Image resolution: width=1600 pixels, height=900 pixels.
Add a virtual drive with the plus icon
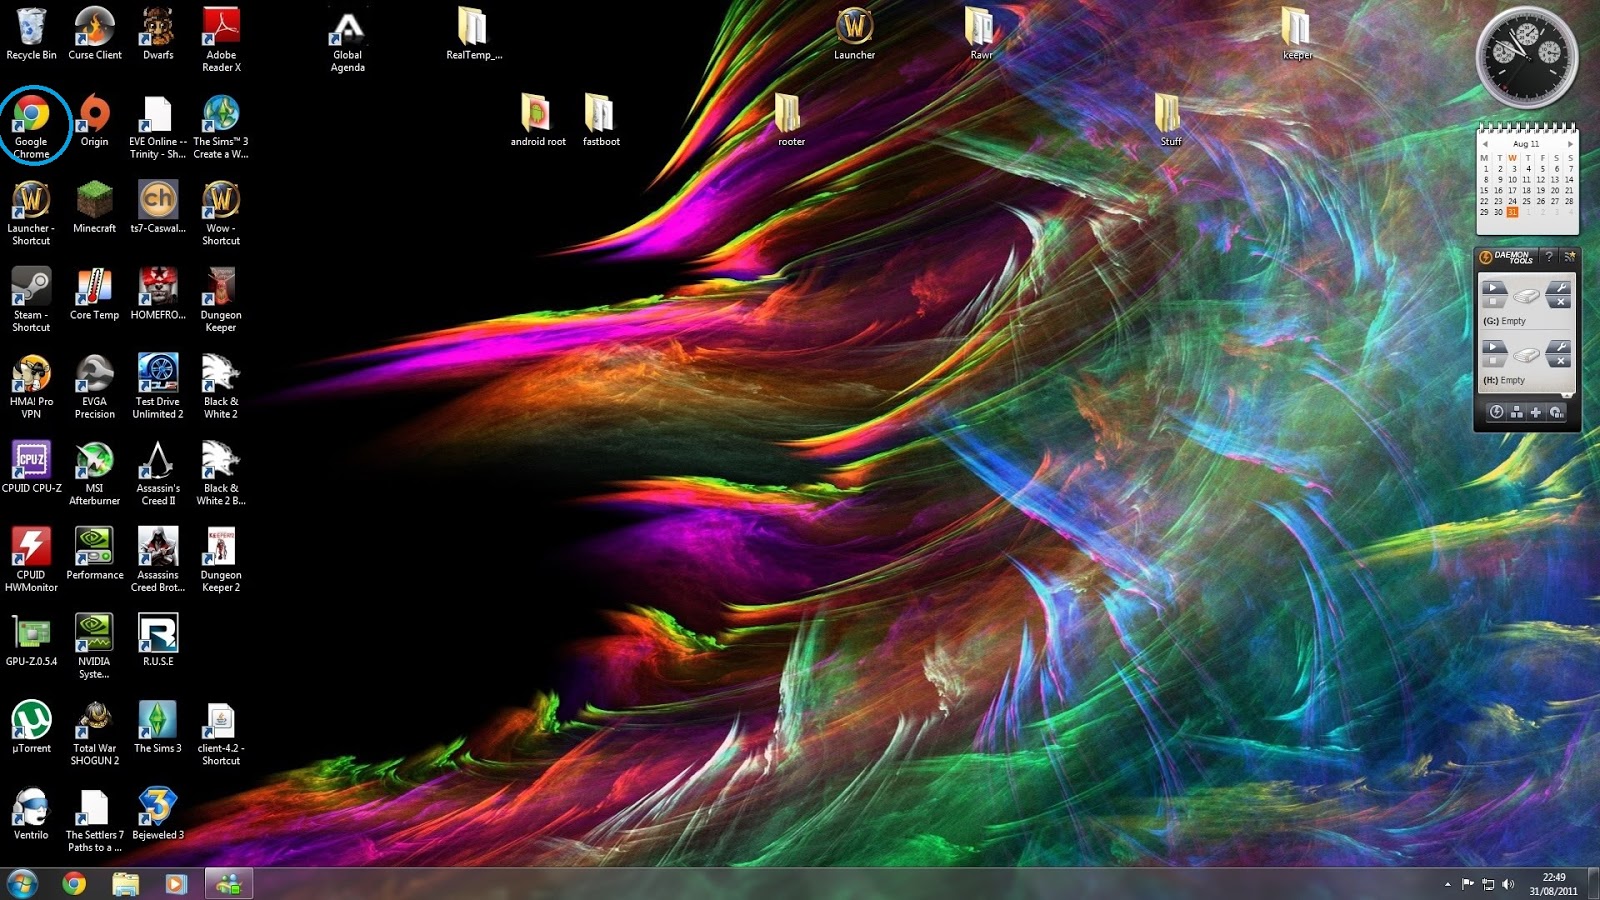click(1536, 412)
